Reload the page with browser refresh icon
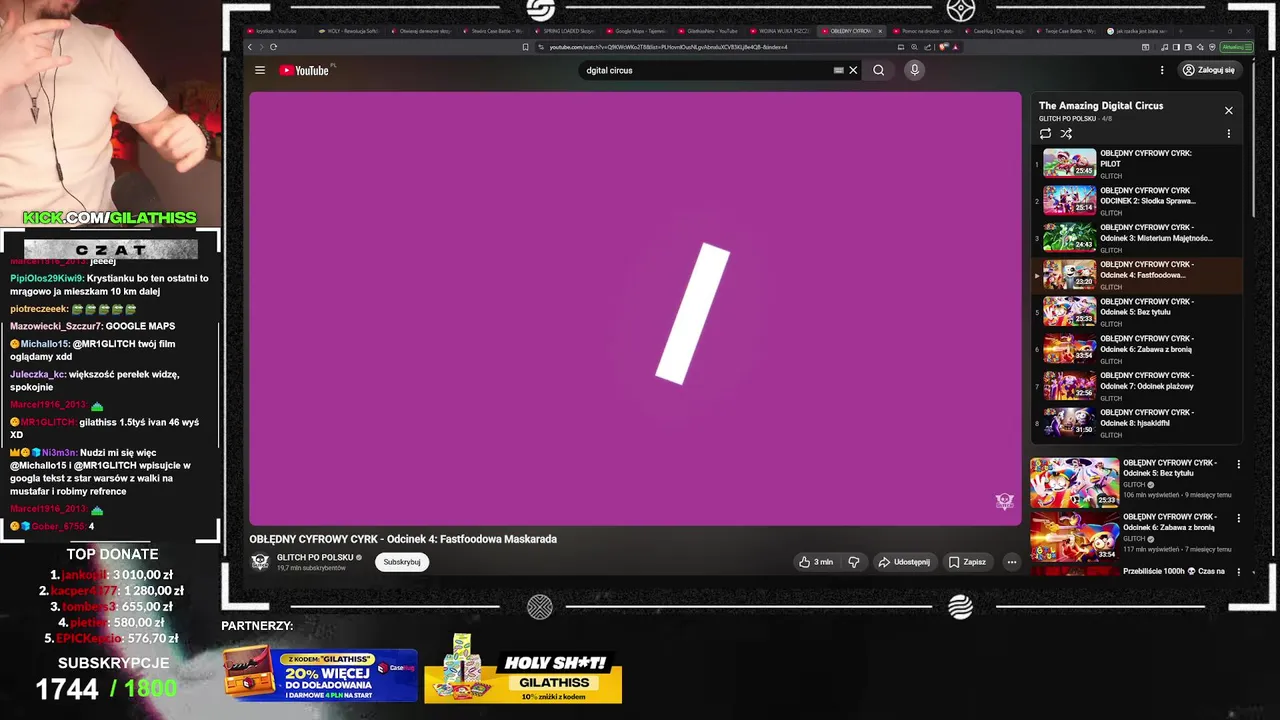The width and height of the screenshot is (1280, 720). tap(273, 47)
